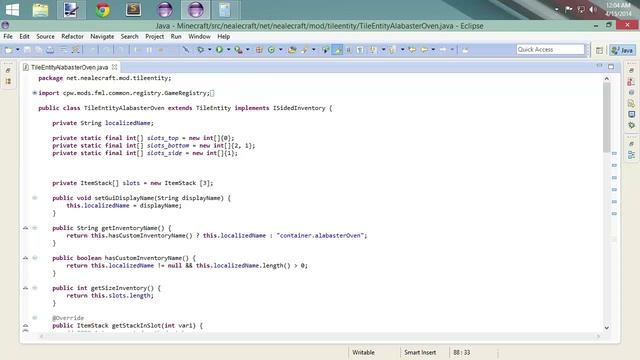The height and width of the screenshot is (360, 640).
Task: Click the editor vertical scrollbar down arrow
Action: (607, 327)
